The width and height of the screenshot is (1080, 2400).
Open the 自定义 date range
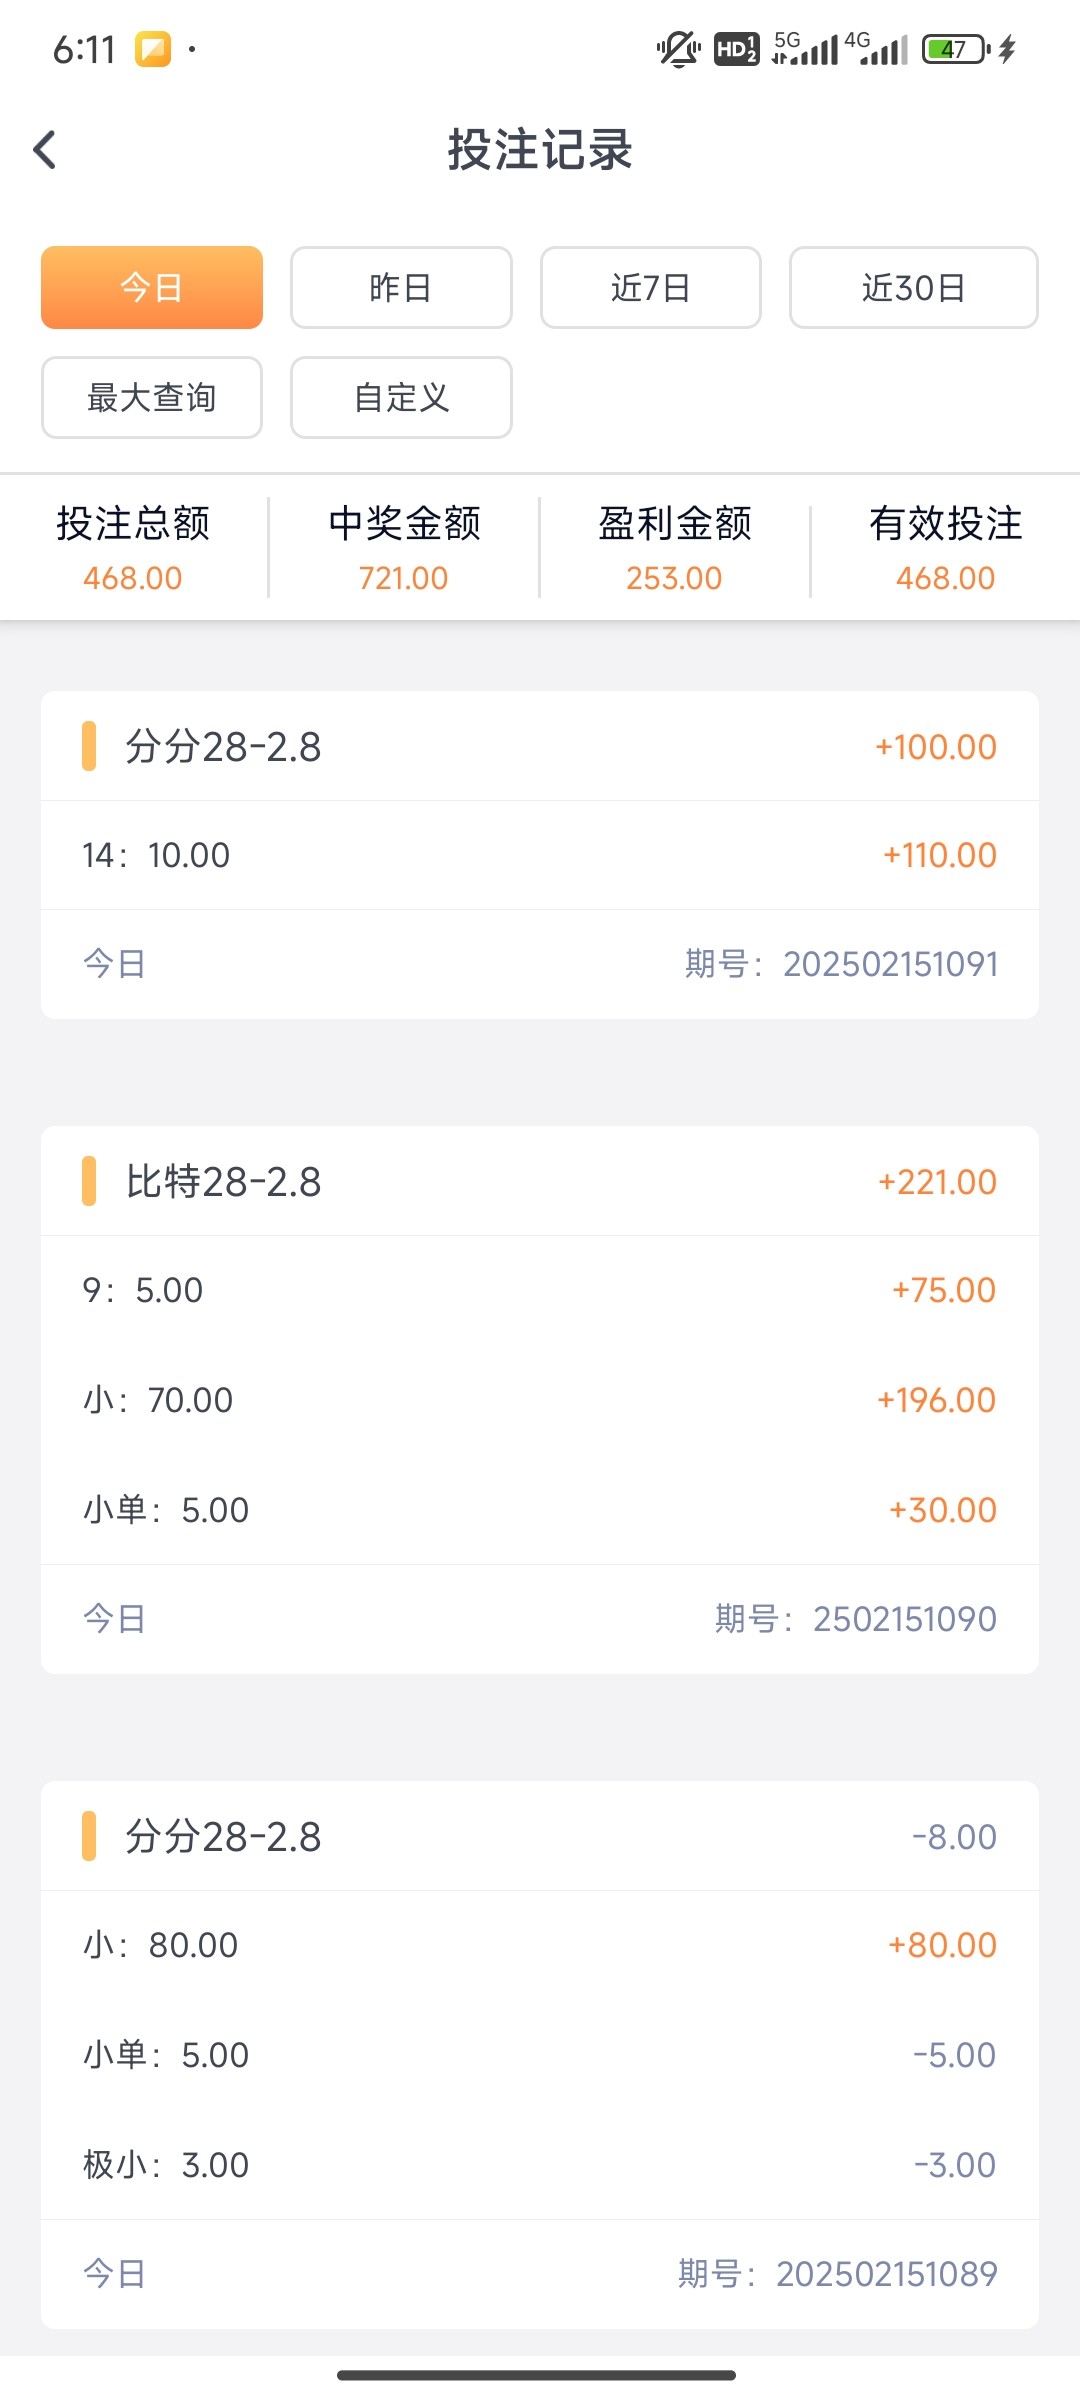pos(401,398)
